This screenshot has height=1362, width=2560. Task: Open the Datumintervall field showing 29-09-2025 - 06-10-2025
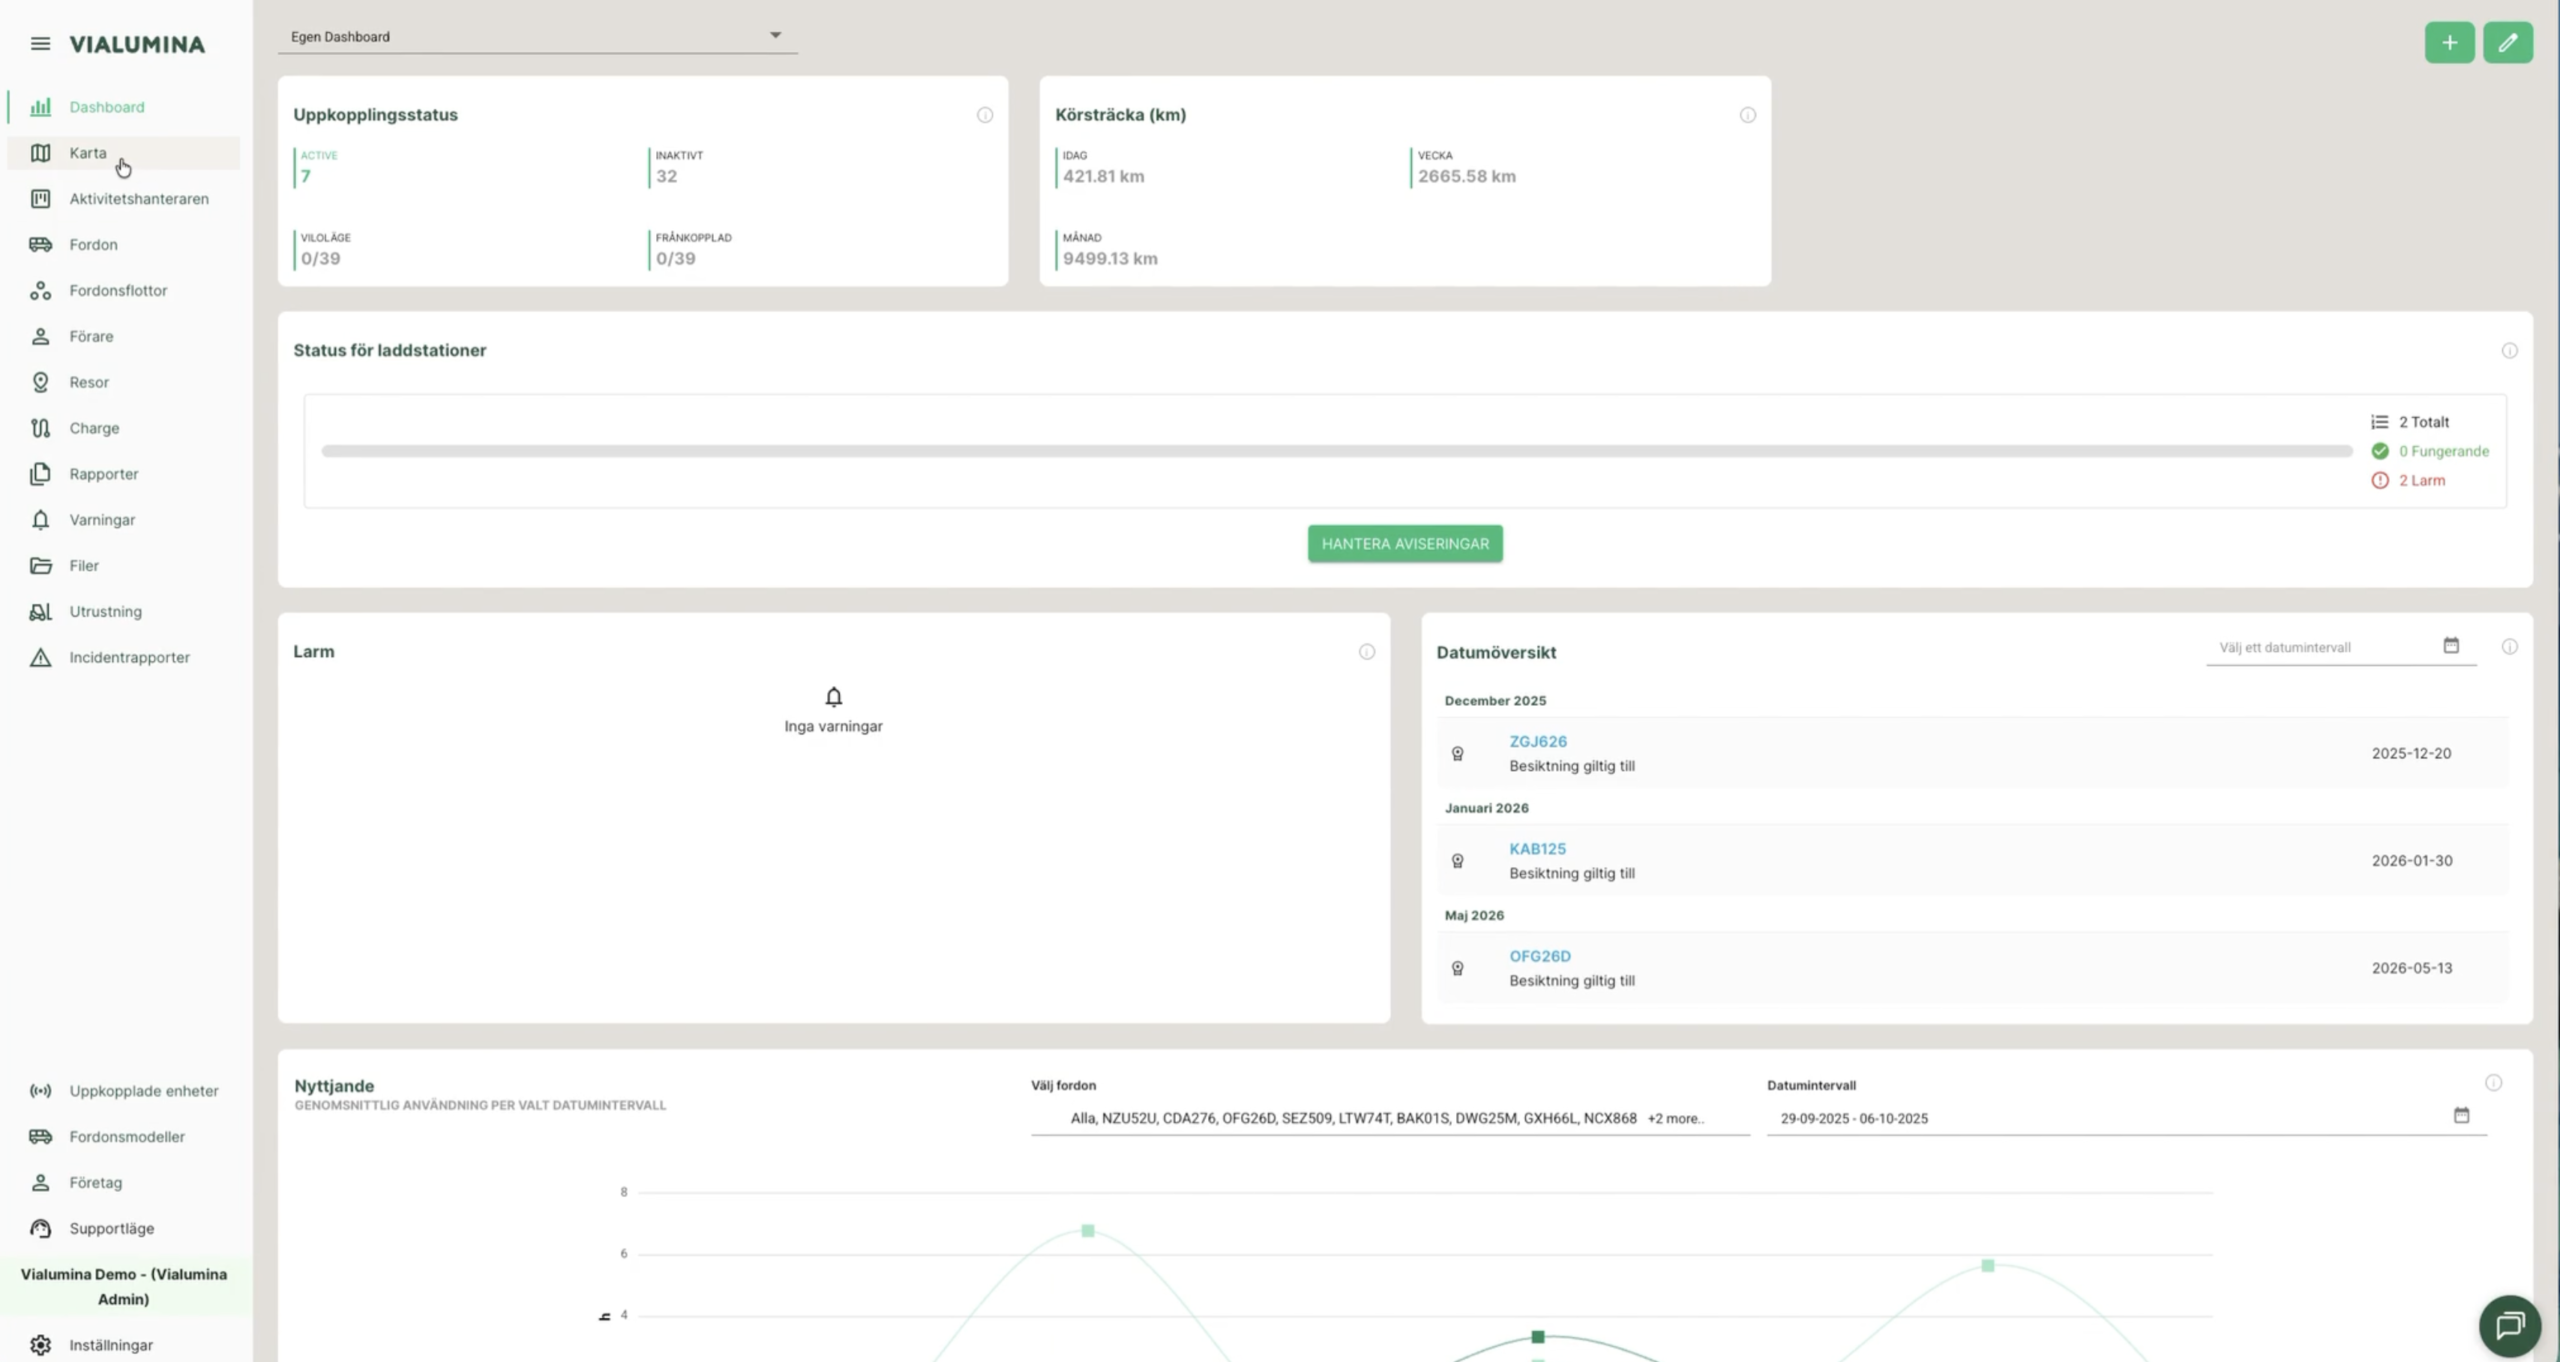click(x=2126, y=1119)
